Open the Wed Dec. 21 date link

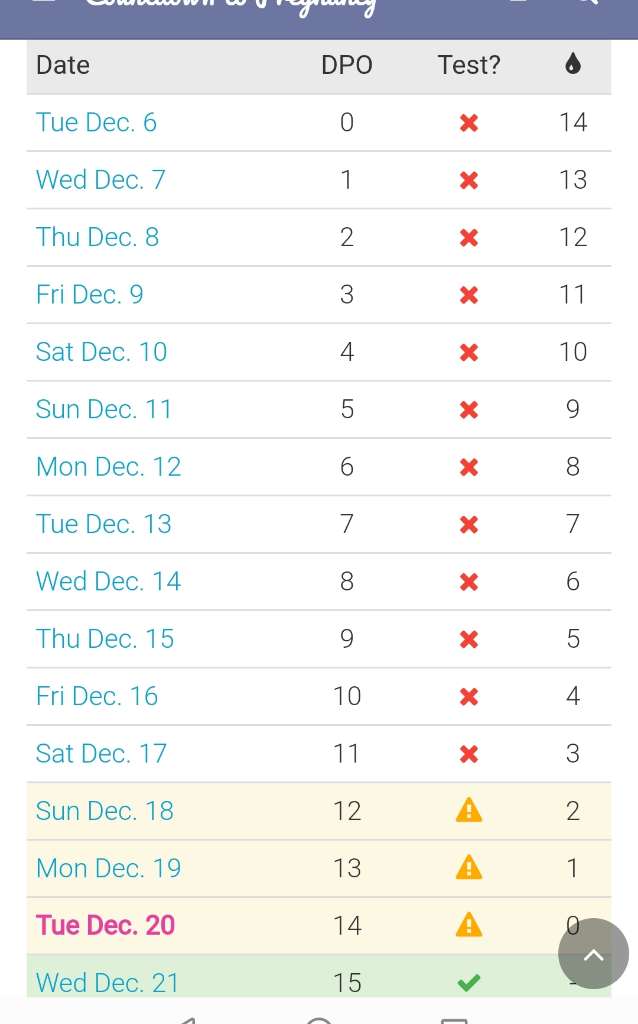(x=107, y=983)
